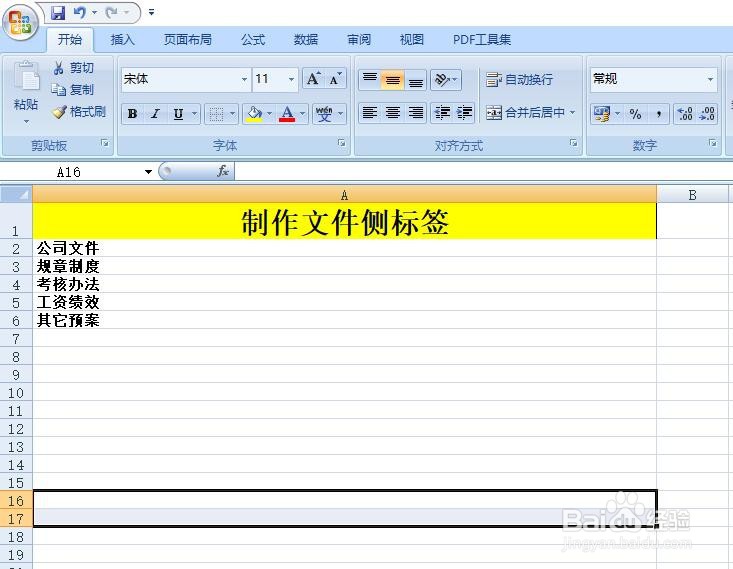Switch to the 视图 tab
Image resolution: width=733 pixels, height=569 pixels.
(412, 40)
